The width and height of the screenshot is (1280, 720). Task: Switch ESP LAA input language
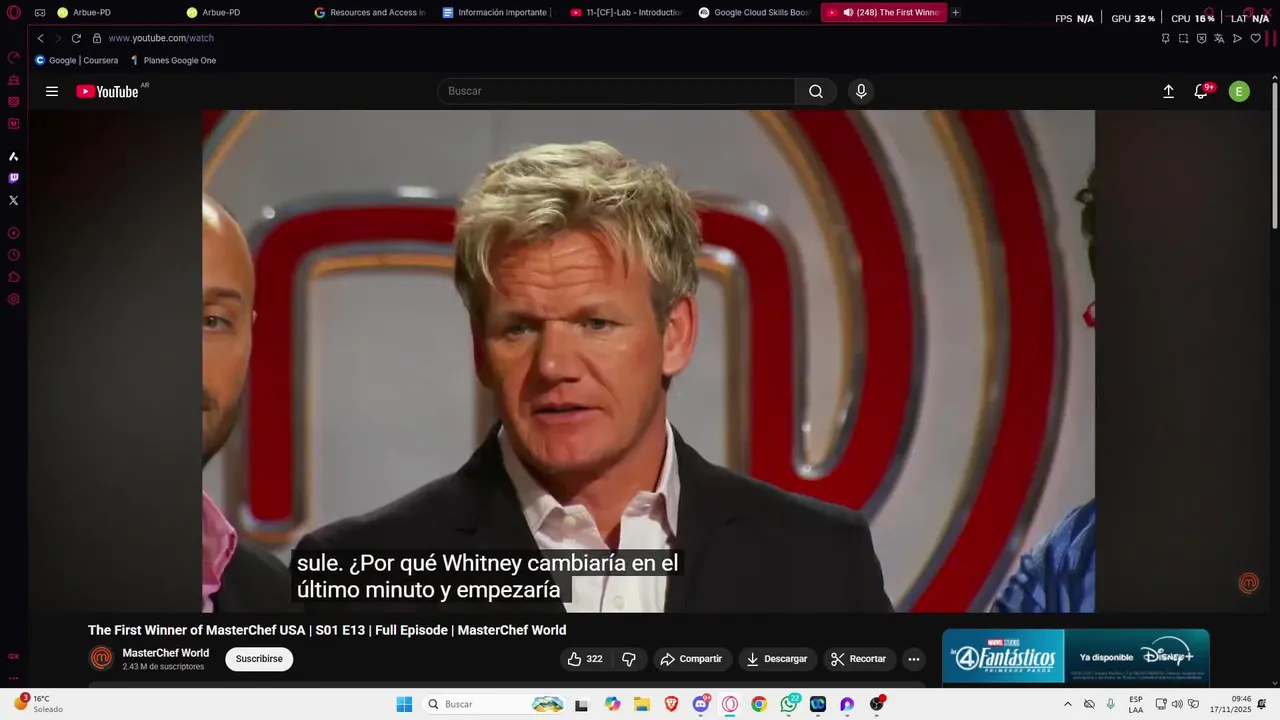[x=1136, y=704]
